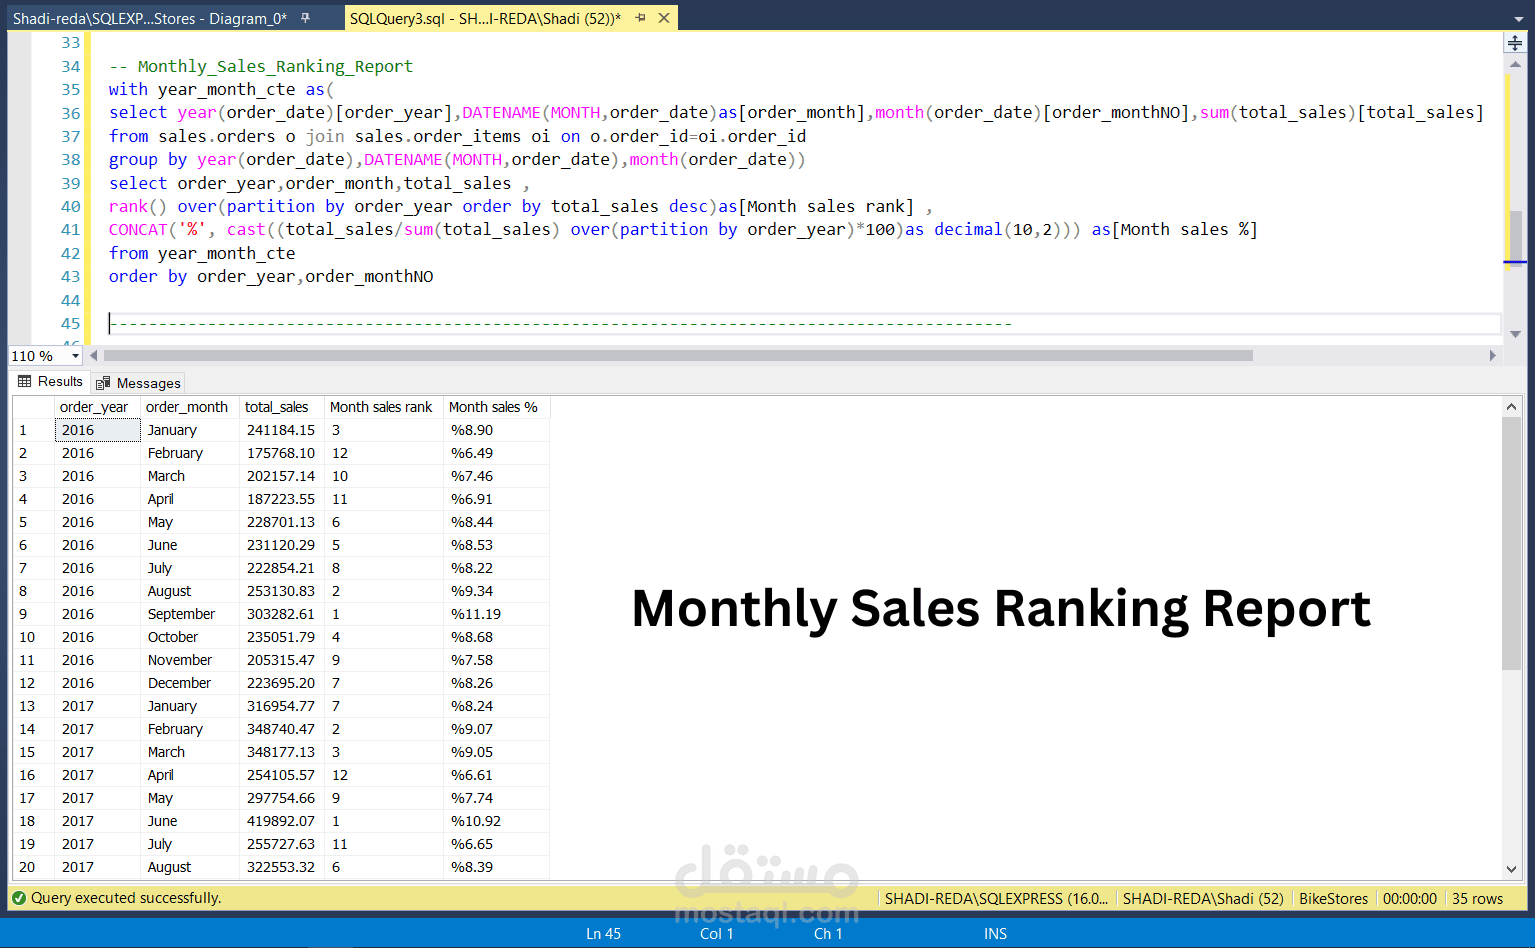
Task: Select the order_year column header
Action: pyautogui.click(x=97, y=407)
